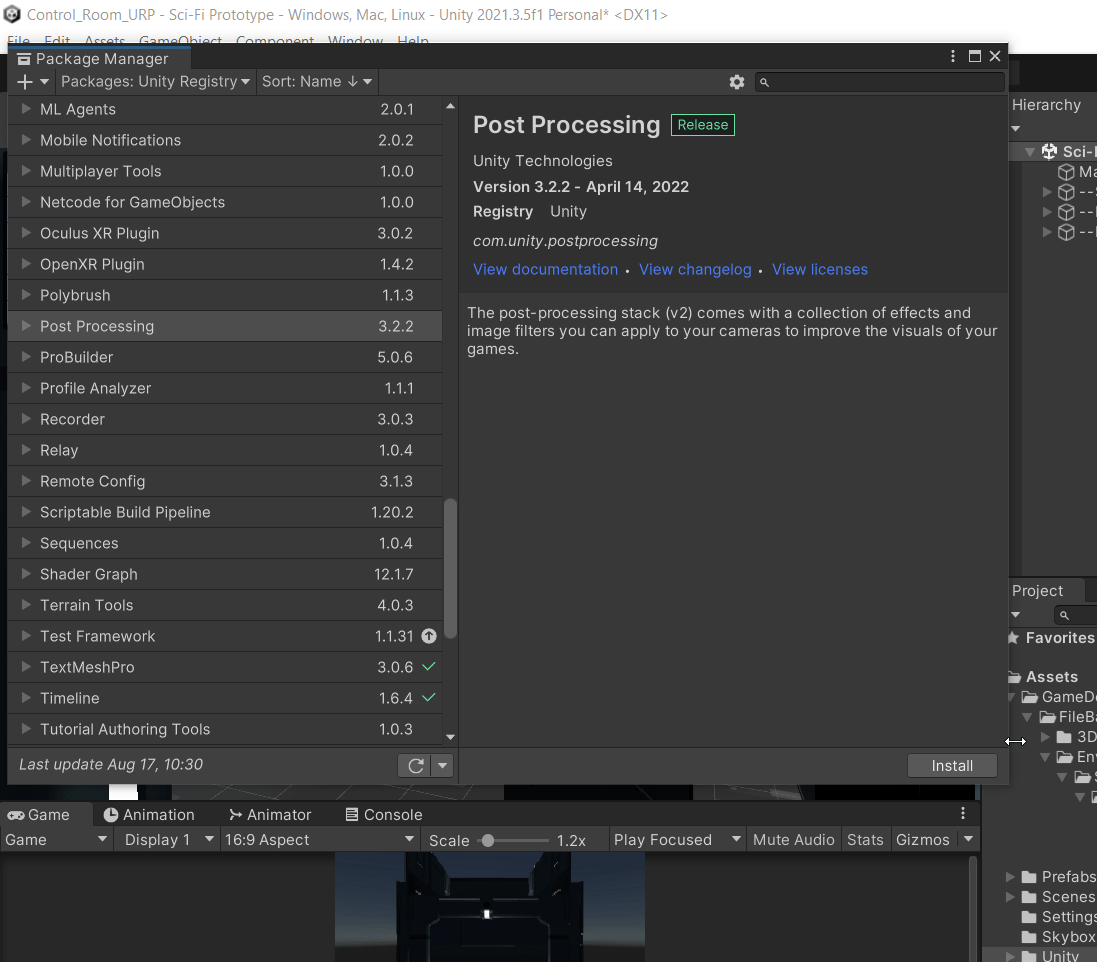Image resolution: width=1097 pixels, height=962 pixels.
Task: Select the Sci-Fi scene icon in Hierarchy
Action: [1049, 151]
